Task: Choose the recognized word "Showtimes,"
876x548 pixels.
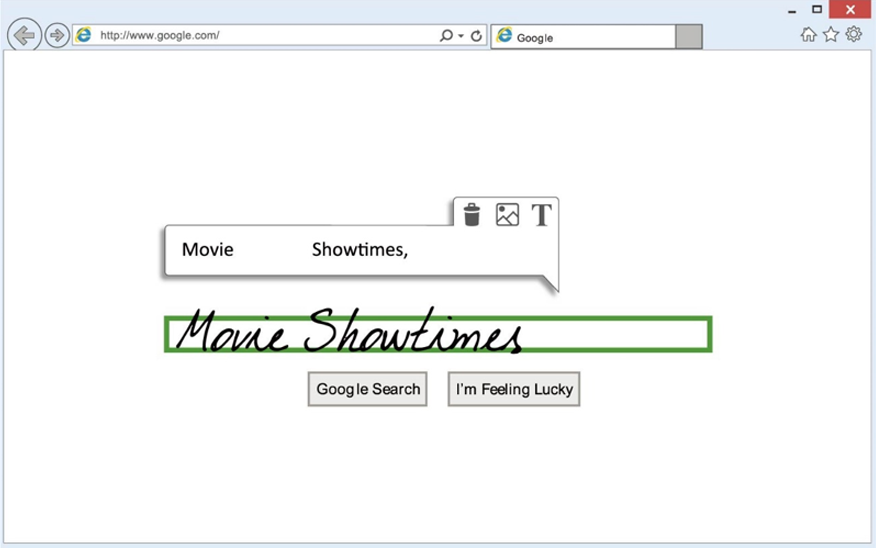Action: click(x=360, y=250)
